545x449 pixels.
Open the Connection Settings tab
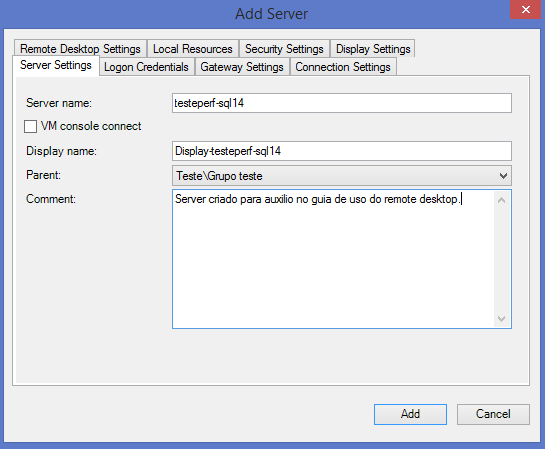coord(343,67)
